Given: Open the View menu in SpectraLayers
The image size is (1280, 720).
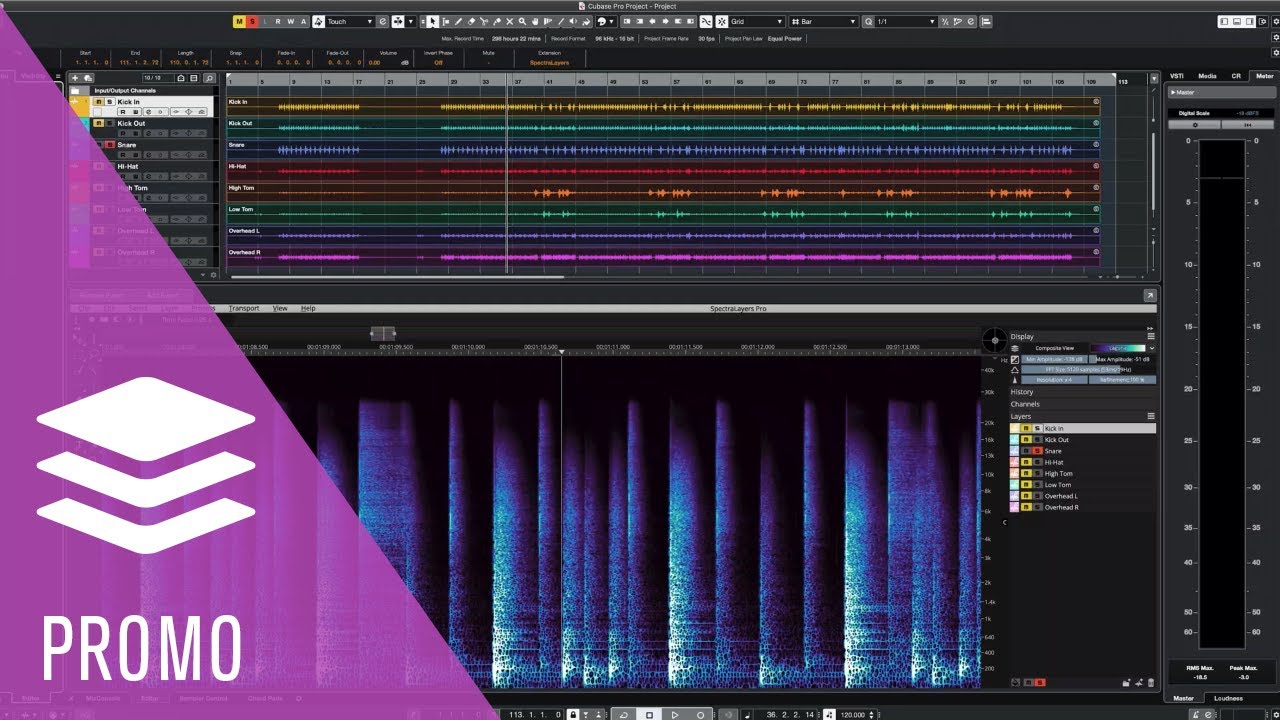Looking at the screenshot, I should click(x=280, y=308).
